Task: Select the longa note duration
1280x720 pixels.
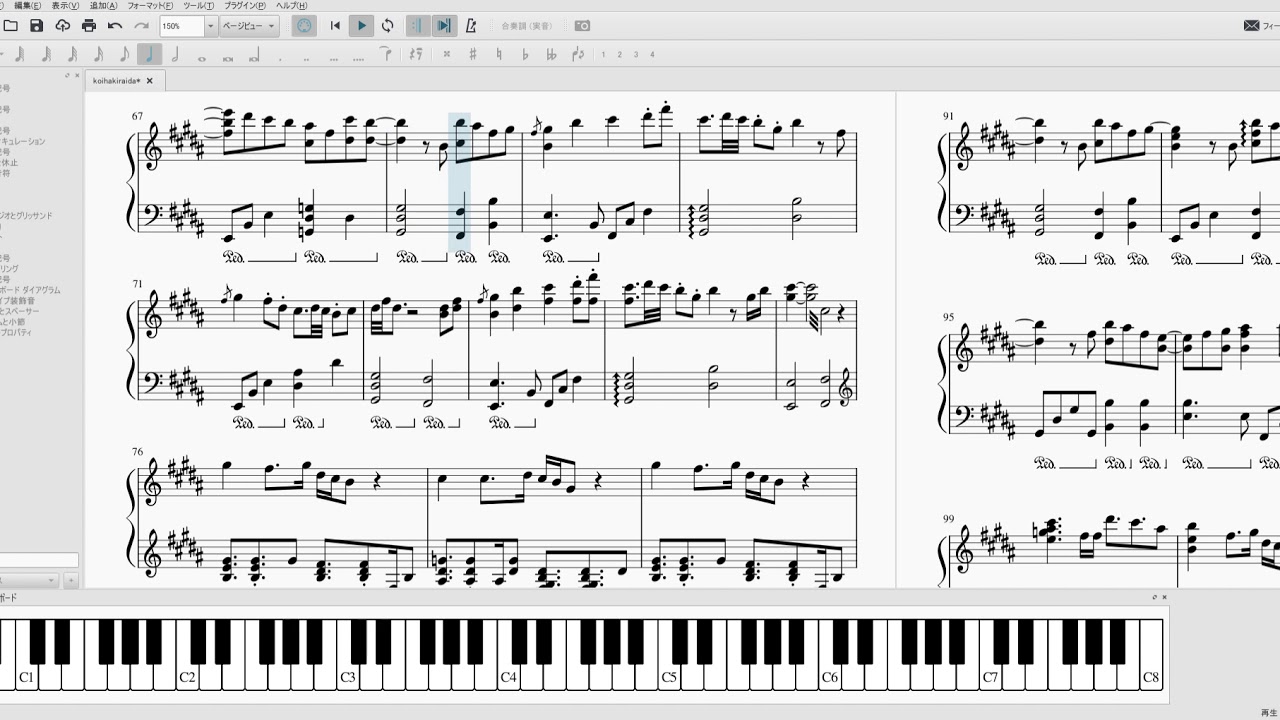Action: click(254, 54)
